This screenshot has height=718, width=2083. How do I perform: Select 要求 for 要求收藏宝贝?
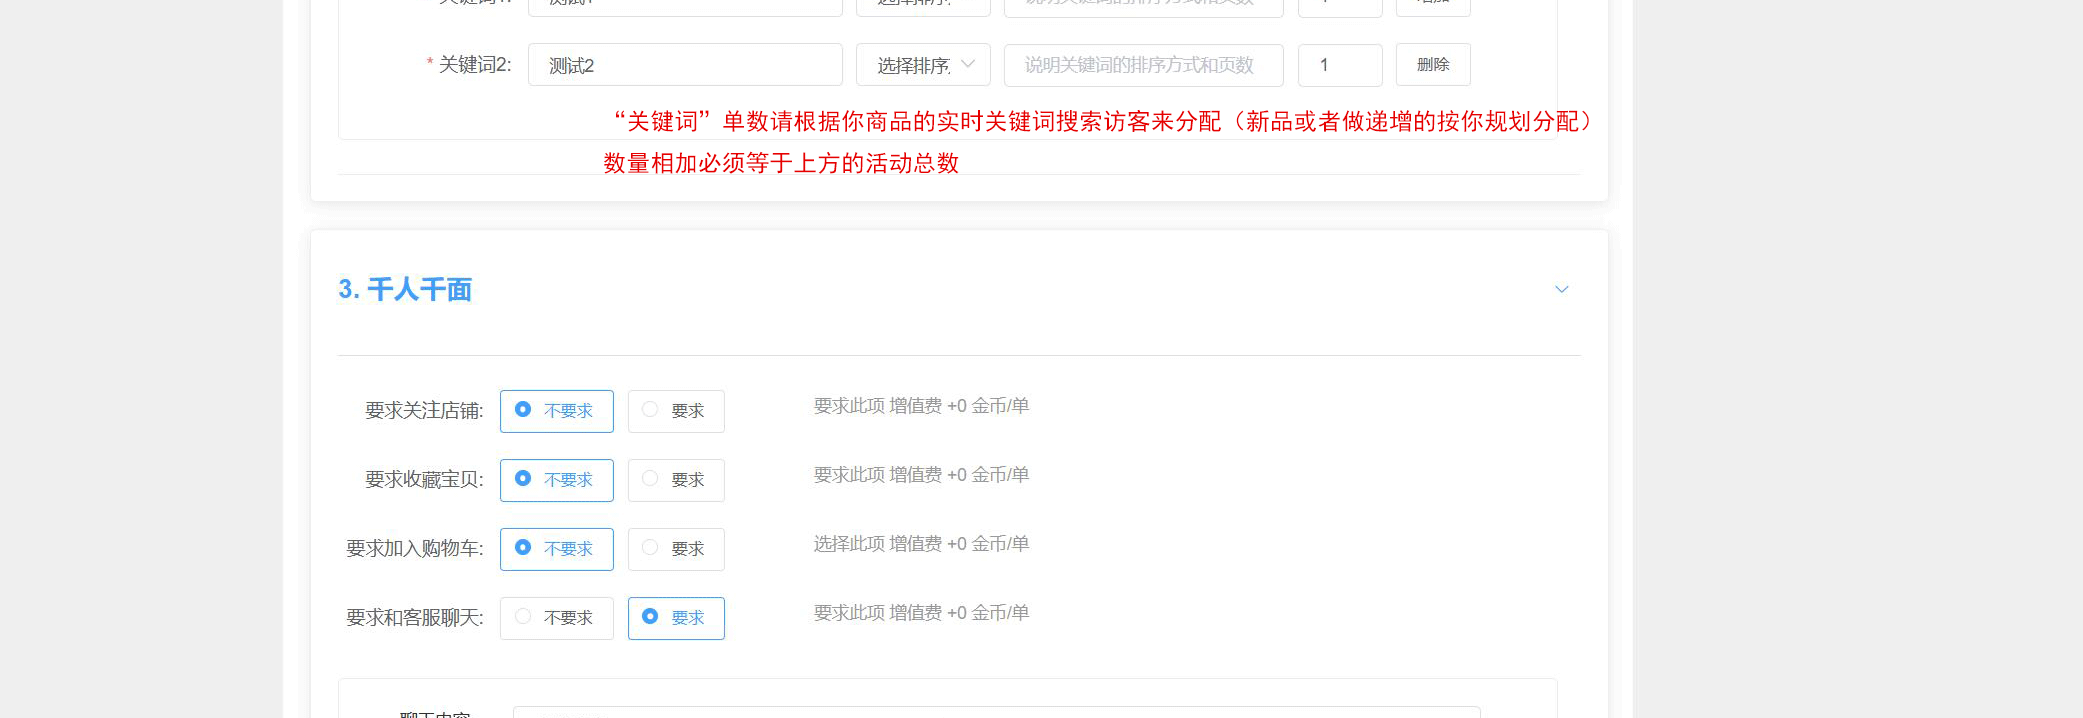(x=676, y=480)
